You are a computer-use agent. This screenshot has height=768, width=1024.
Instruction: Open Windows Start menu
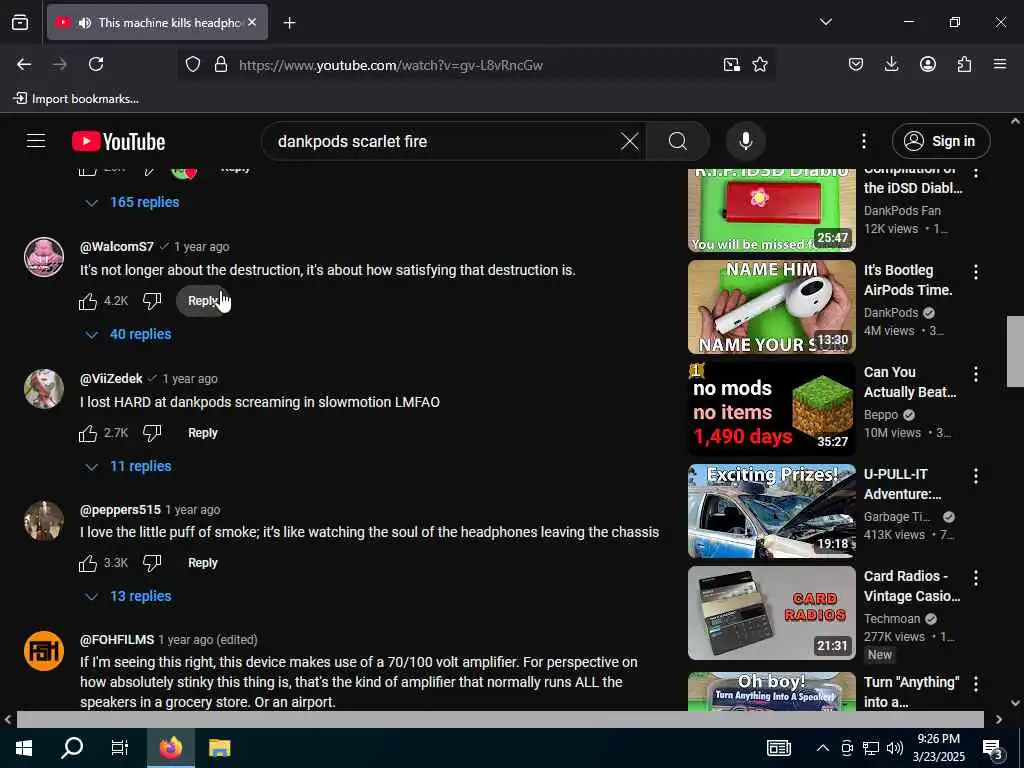[24, 748]
